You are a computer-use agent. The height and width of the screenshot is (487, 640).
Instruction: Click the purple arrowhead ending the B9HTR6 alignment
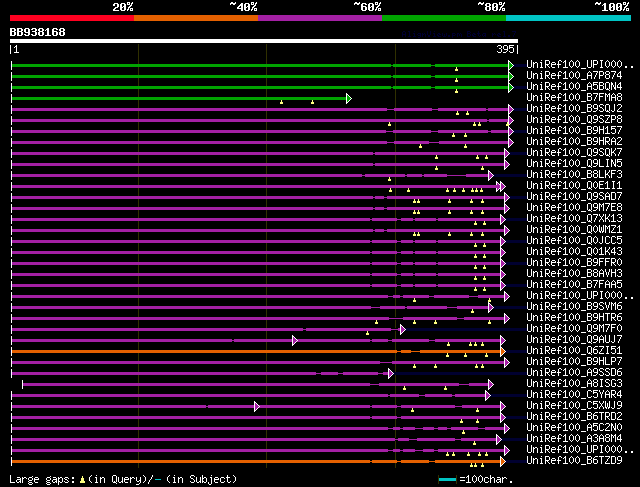pos(507,318)
